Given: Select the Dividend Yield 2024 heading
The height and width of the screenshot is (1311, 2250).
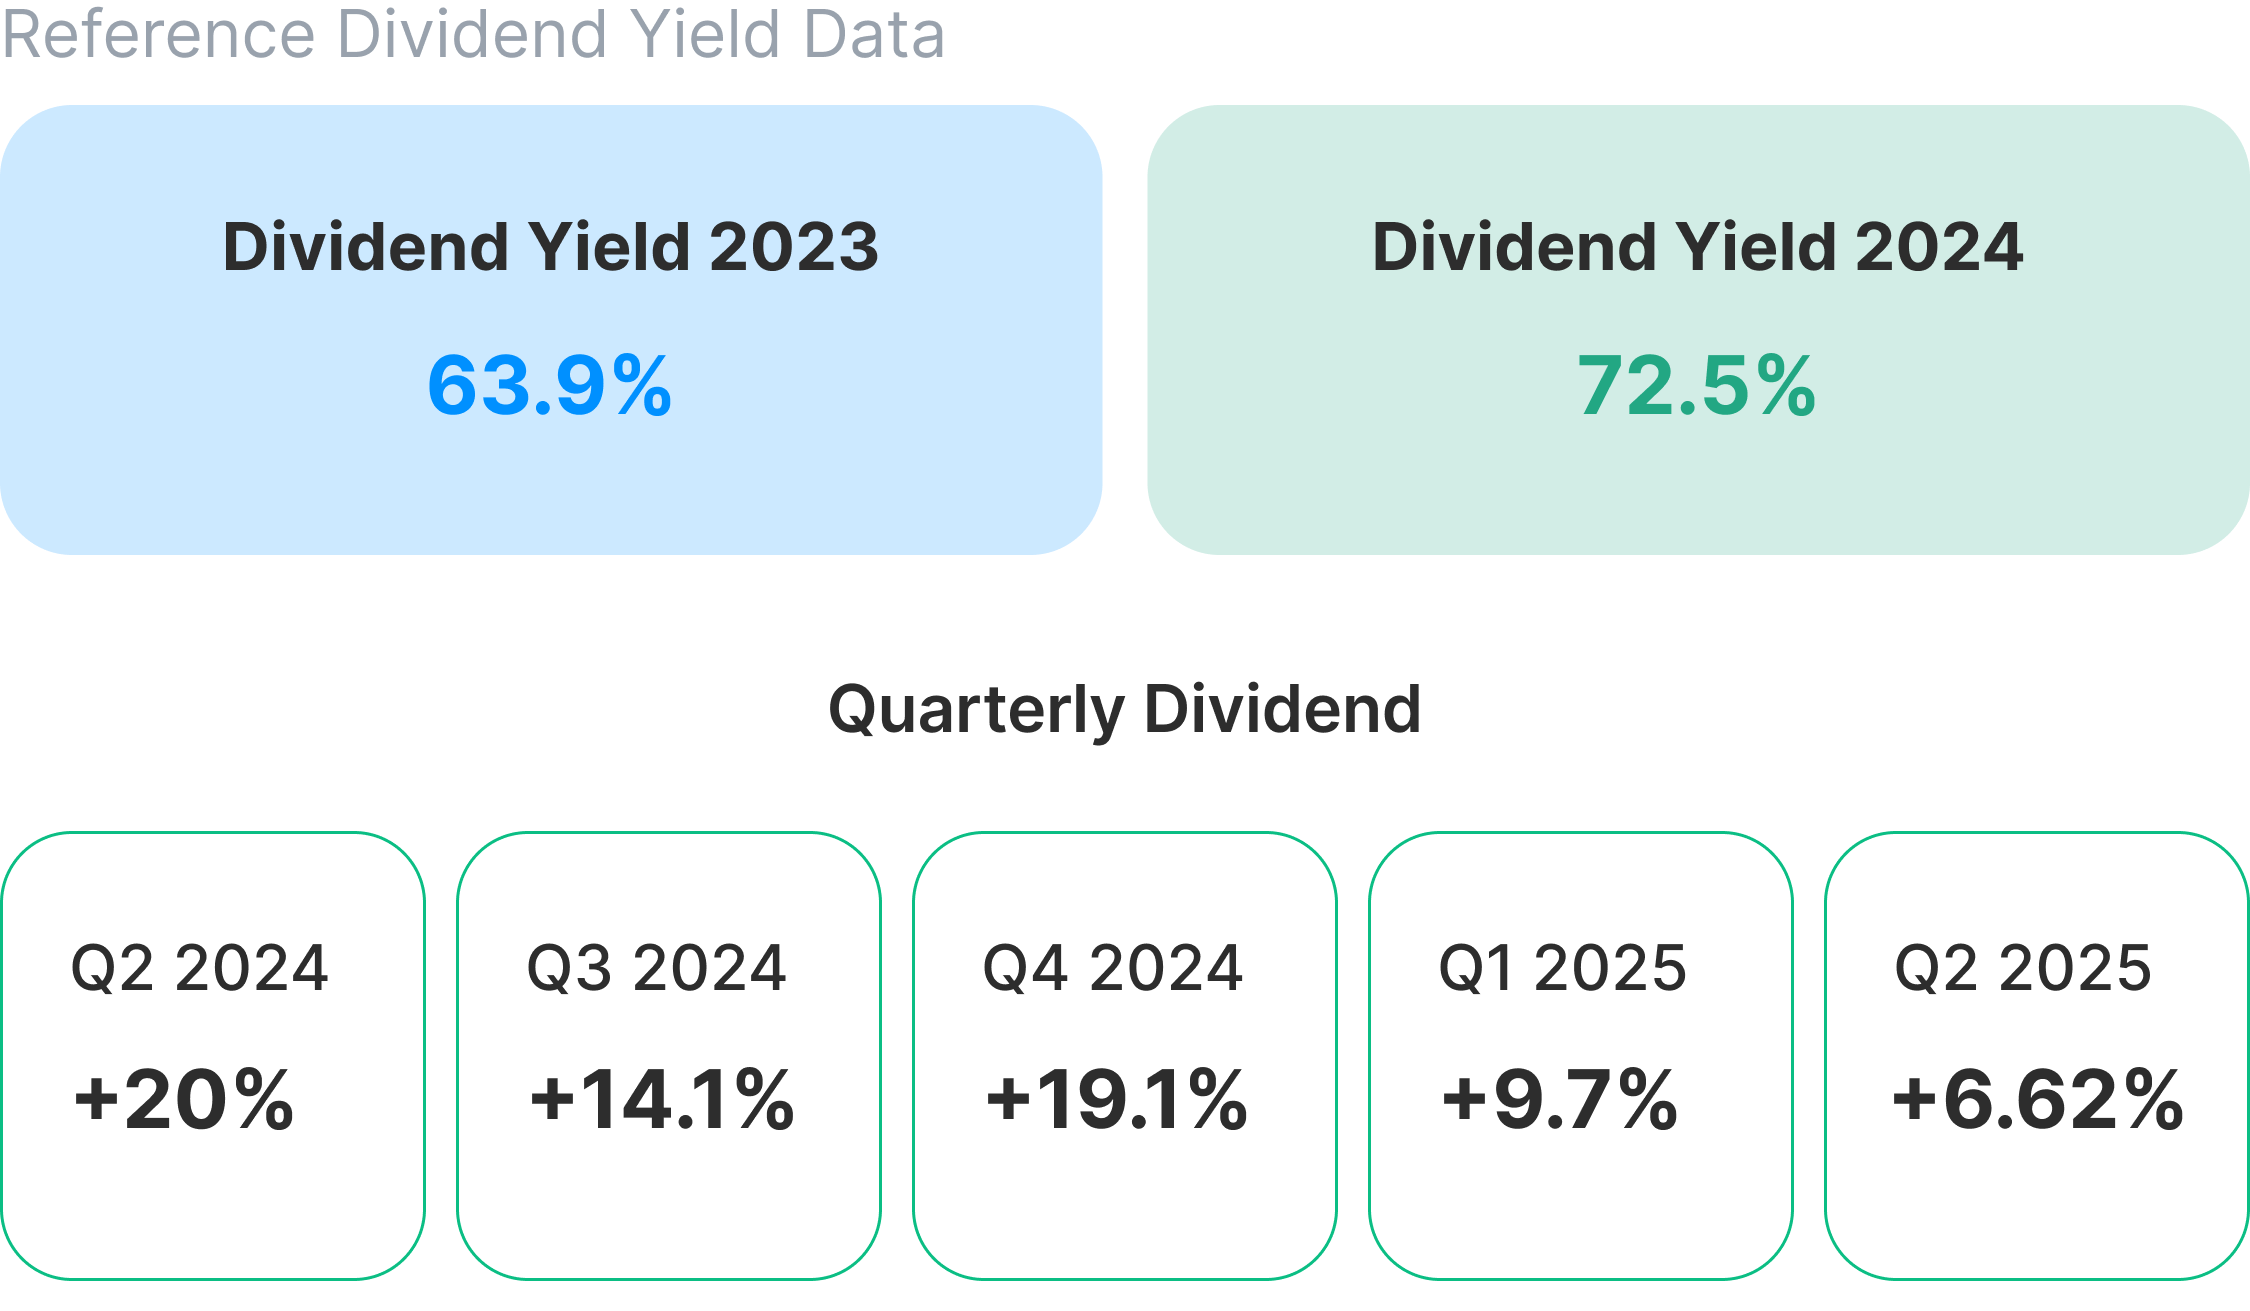Looking at the screenshot, I should (1697, 246).
